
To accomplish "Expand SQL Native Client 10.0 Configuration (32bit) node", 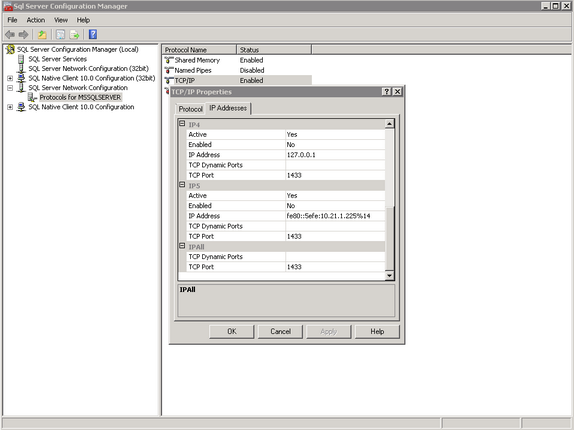I will tap(10, 78).
